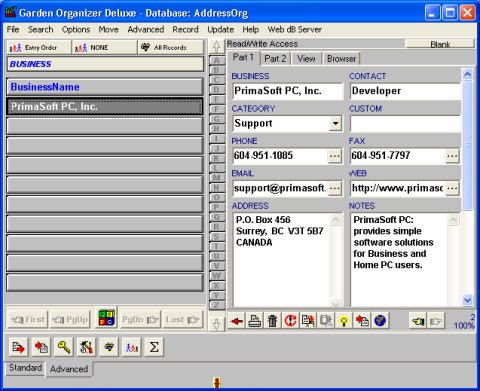The width and height of the screenshot is (480, 391).
Task: Open the Options menu
Action: [76, 29]
